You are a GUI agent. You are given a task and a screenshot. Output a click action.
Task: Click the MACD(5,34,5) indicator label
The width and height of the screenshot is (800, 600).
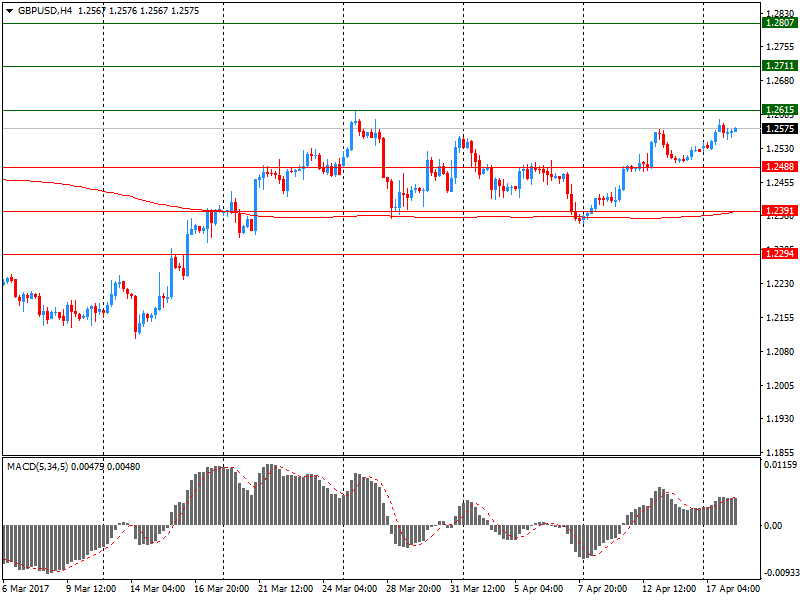37,467
